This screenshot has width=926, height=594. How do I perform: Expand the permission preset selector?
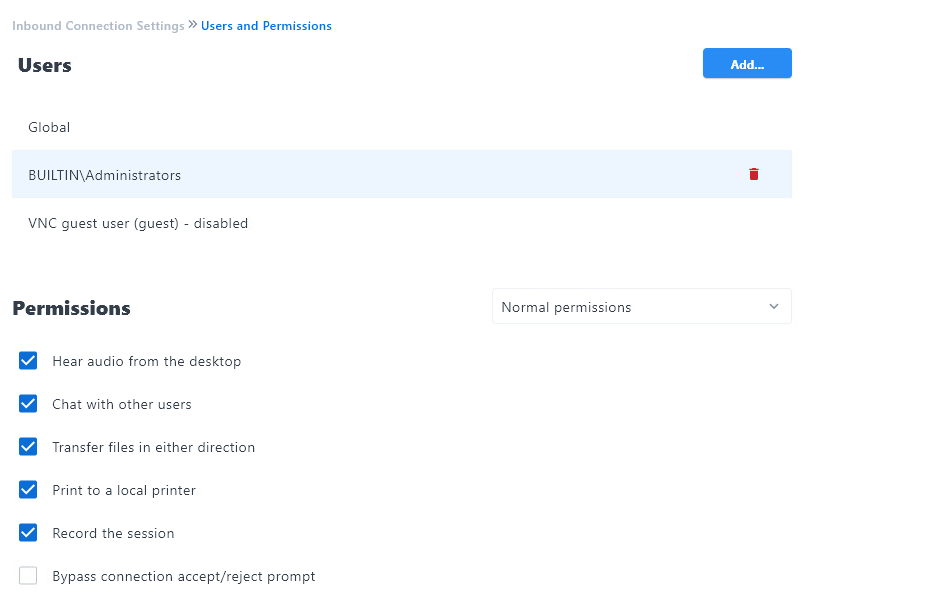(x=640, y=307)
